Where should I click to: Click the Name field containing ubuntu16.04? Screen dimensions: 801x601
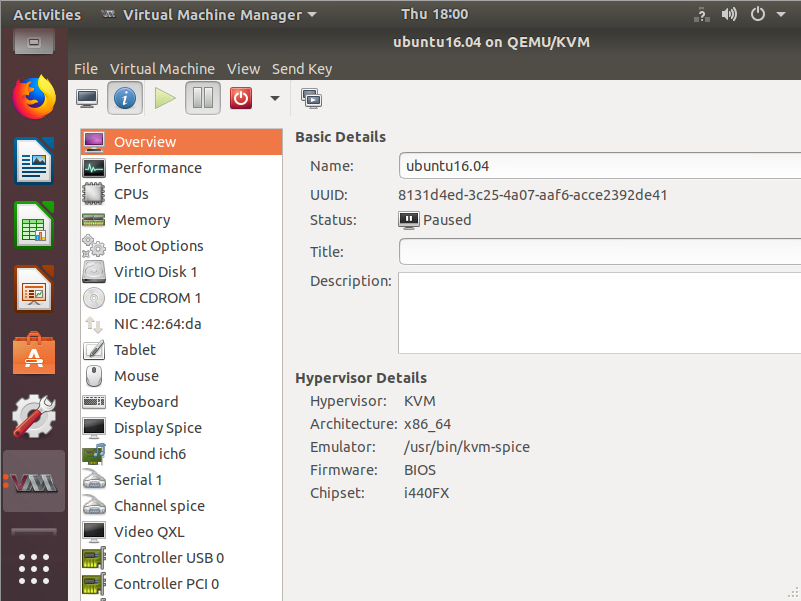(600, 166)
